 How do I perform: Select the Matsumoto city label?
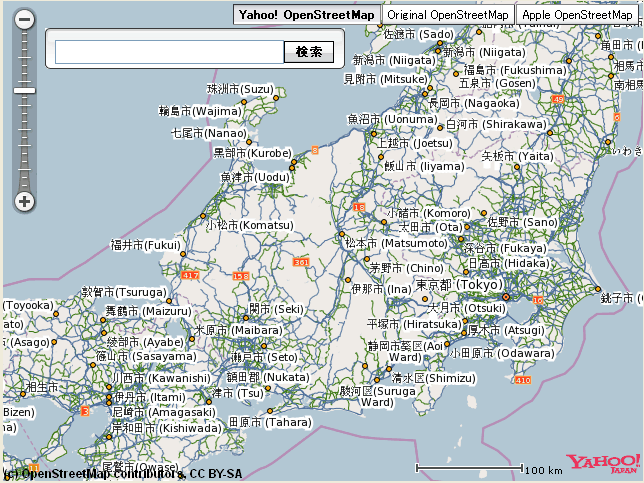pos(395,243)
